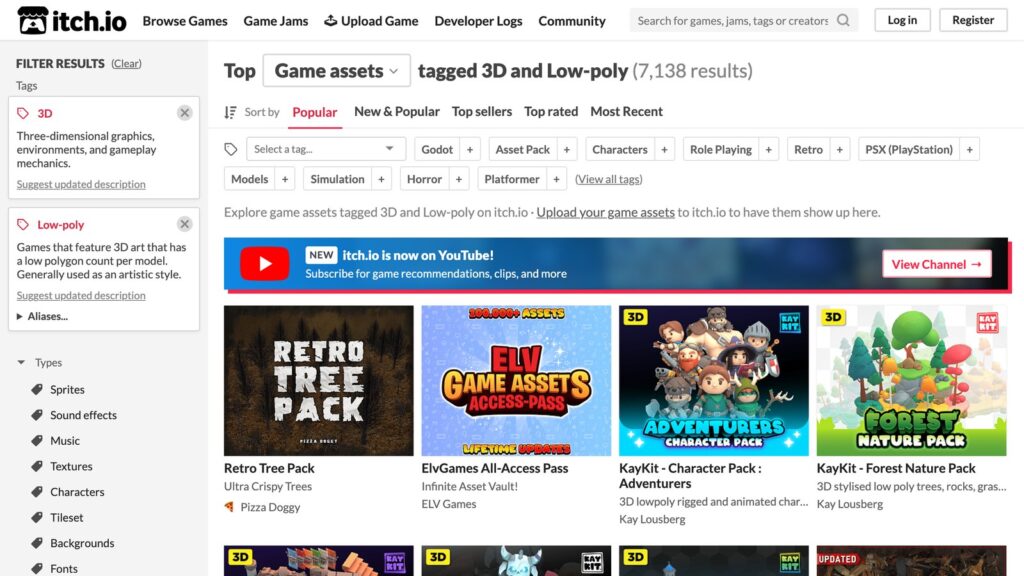Viewport: 1024px width, 576px height.
Task: Add the Simulation tag with plus
Action: tap(381, 179)
